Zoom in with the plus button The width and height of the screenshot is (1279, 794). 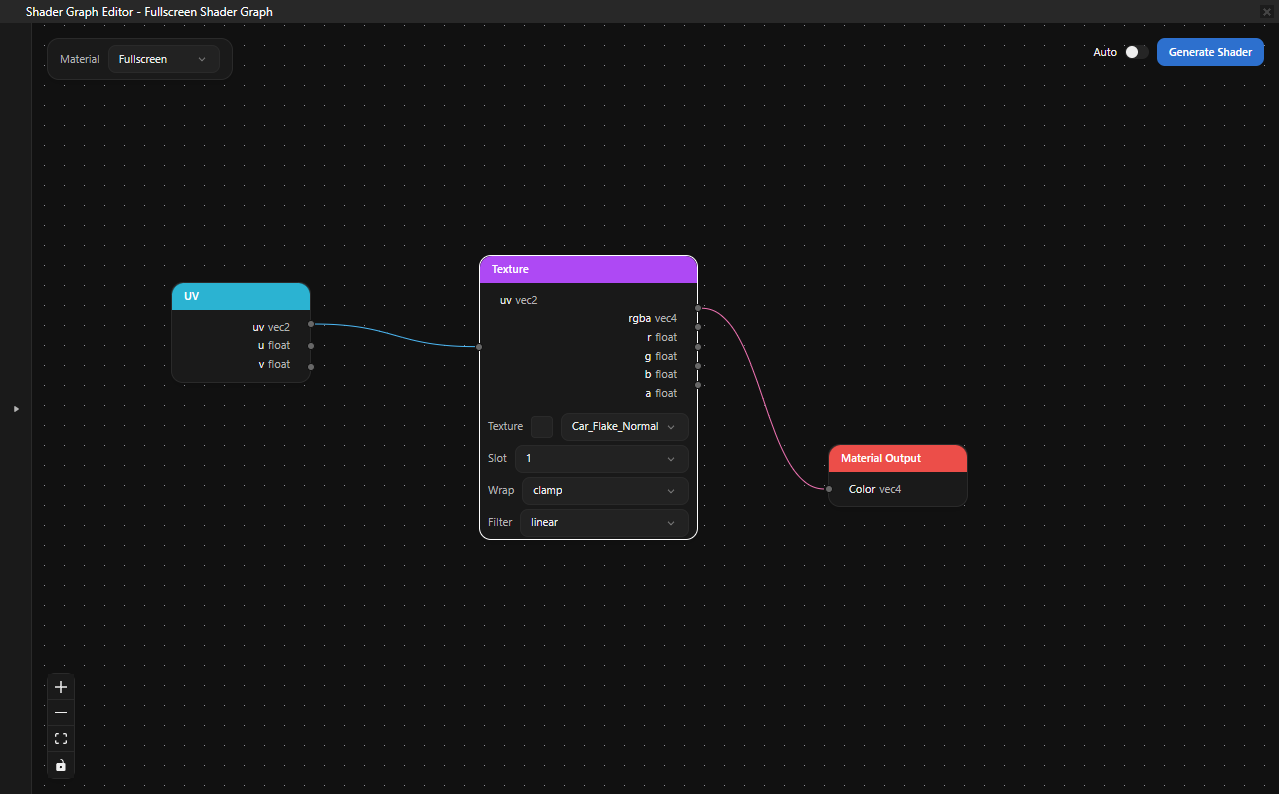click(61, 687)
